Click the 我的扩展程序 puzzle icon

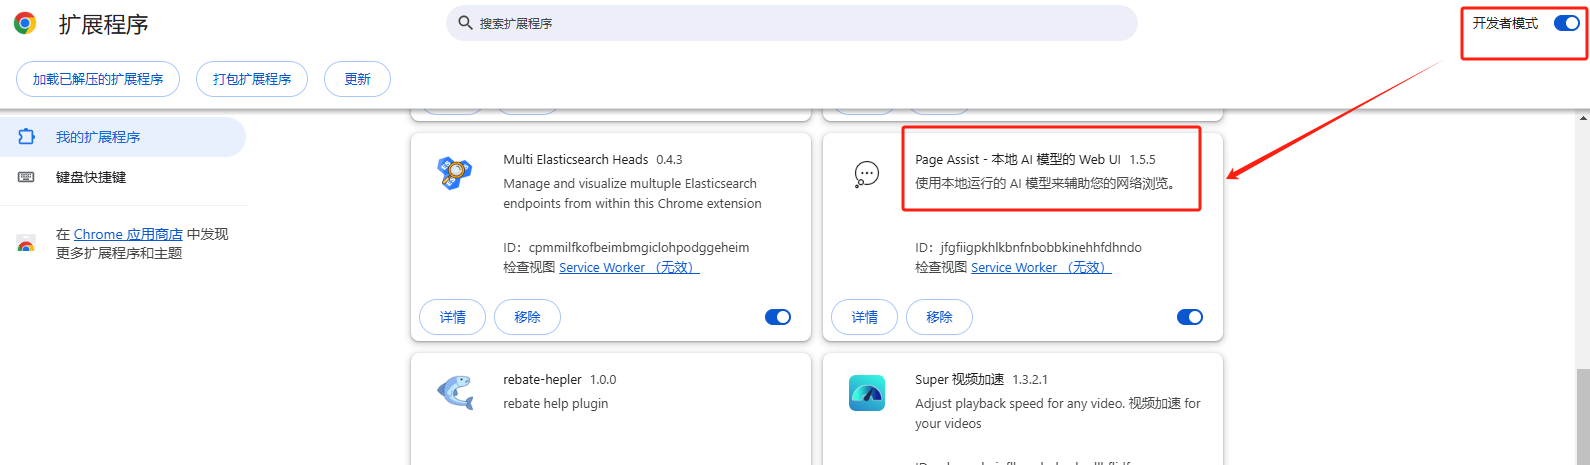click(x=27, y=137)
